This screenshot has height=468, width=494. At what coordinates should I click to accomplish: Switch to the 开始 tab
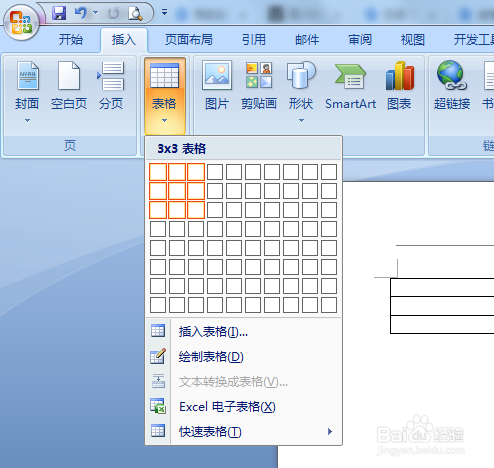71,40
